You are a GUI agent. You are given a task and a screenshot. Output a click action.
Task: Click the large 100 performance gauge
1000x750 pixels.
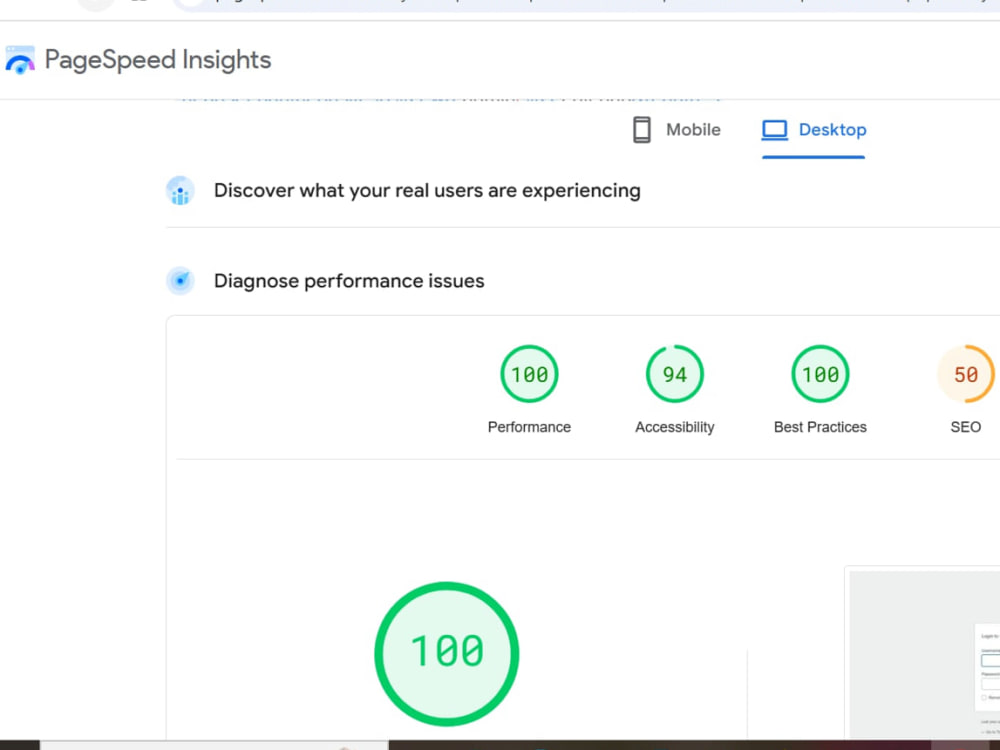pos(446,654)
